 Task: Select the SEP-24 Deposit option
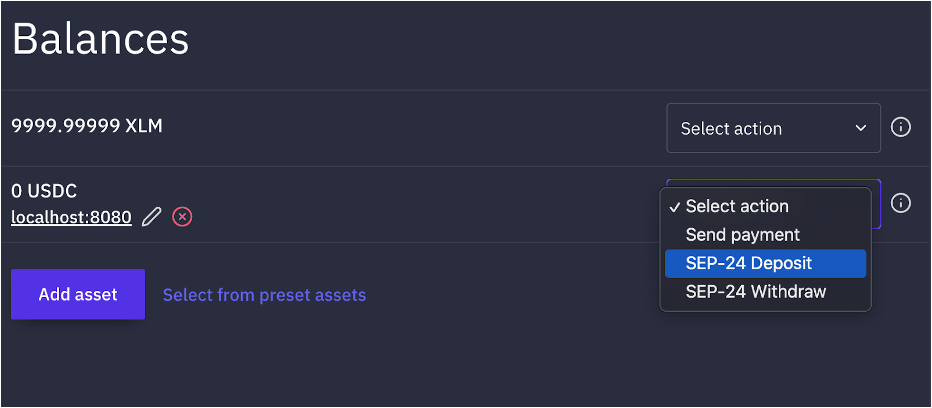click(748, 264)
